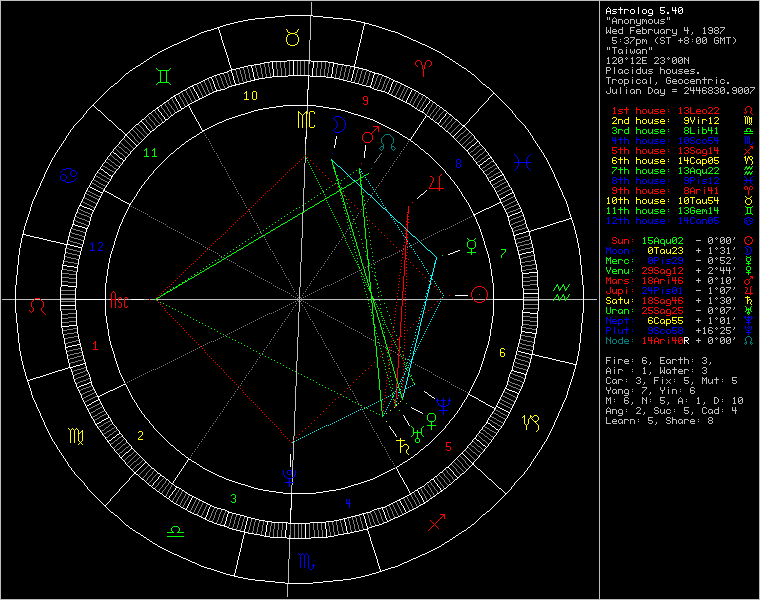Click house number 10 in the wheel
760x600 pixels.
(250, 96)
